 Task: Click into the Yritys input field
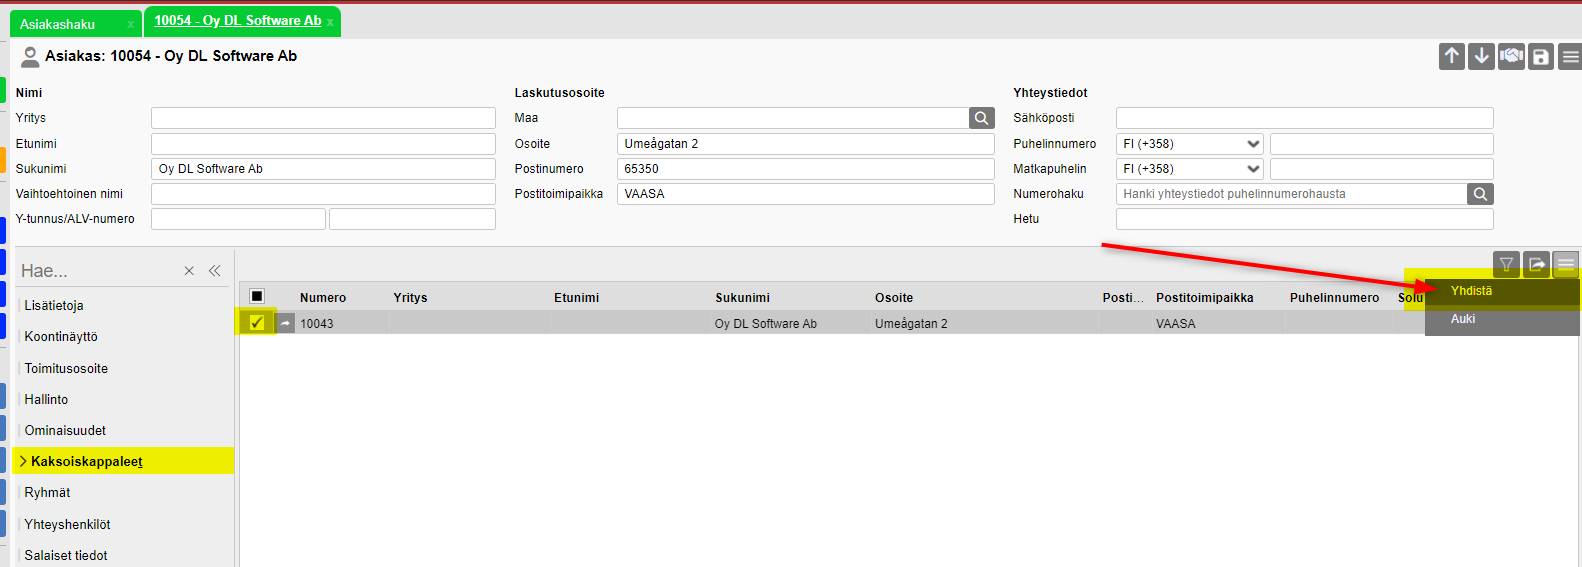[x=323, y=118]
